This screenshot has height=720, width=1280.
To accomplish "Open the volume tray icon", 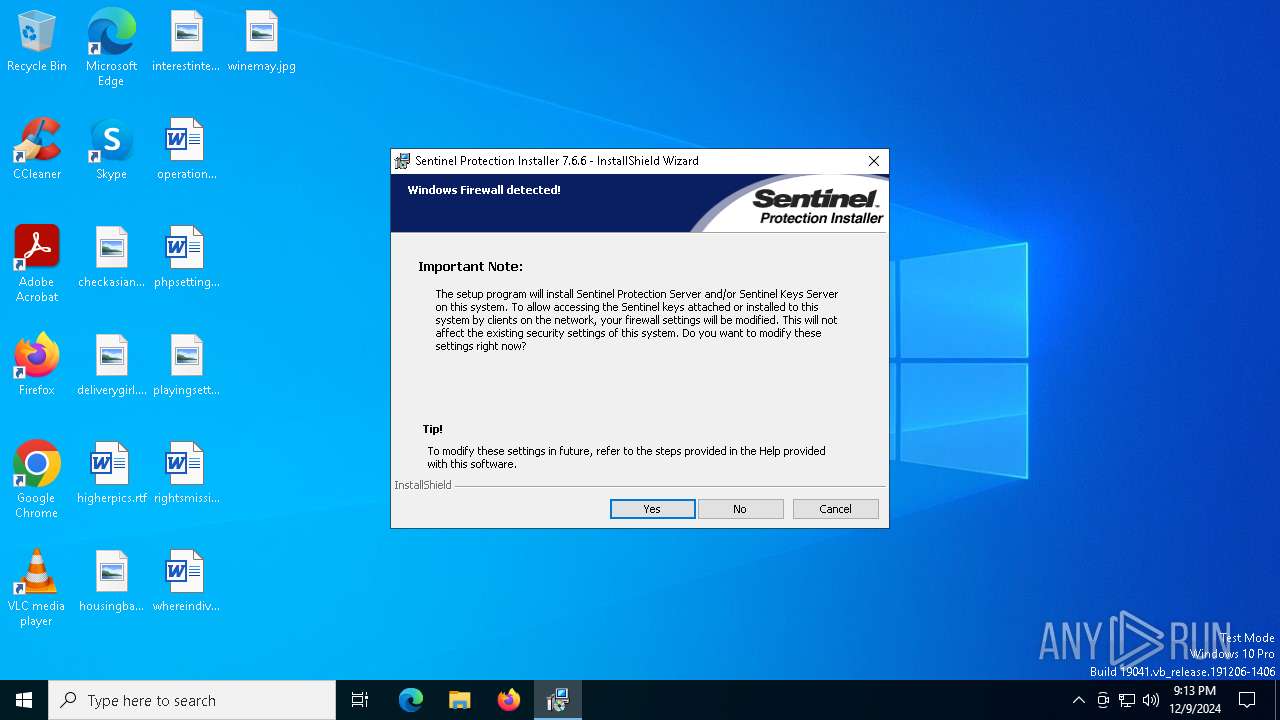I will click(1151, 700).
